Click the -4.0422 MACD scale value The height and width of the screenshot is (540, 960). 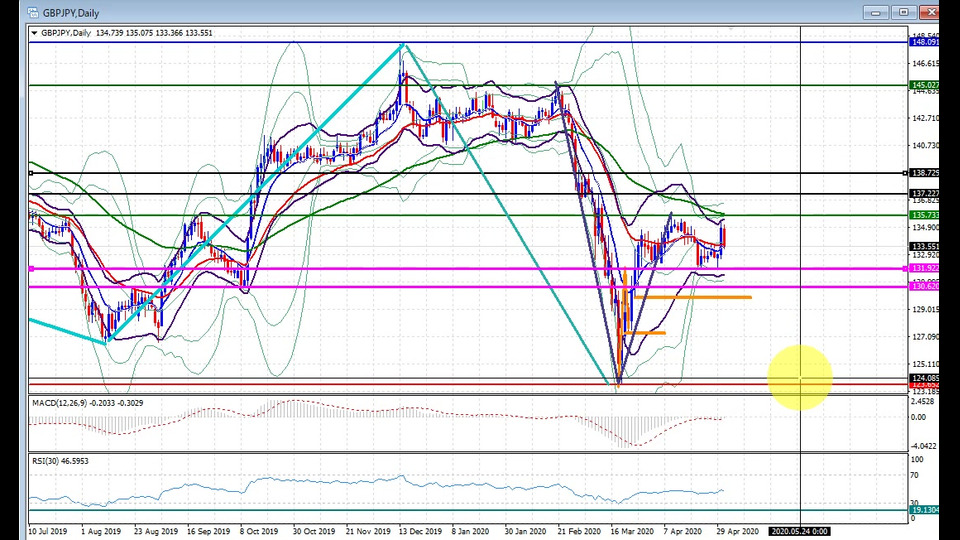click(x=923, y=446)
